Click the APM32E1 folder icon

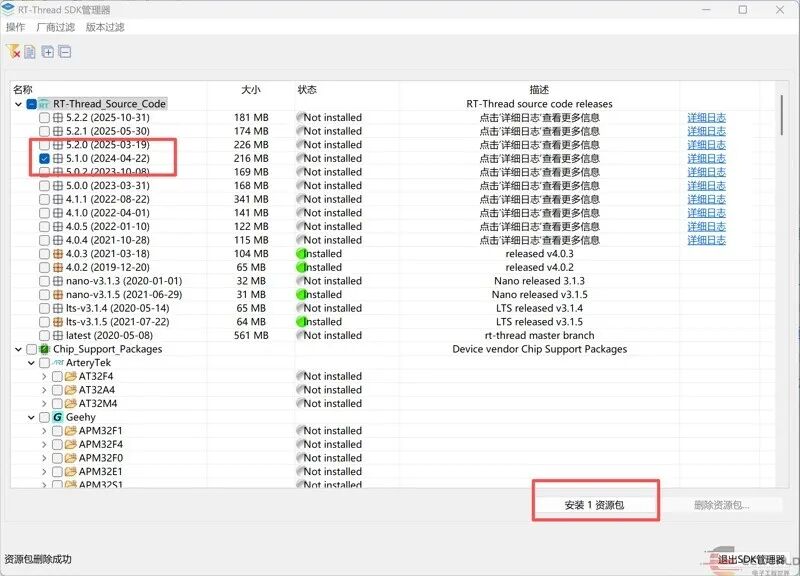[70, 471]
